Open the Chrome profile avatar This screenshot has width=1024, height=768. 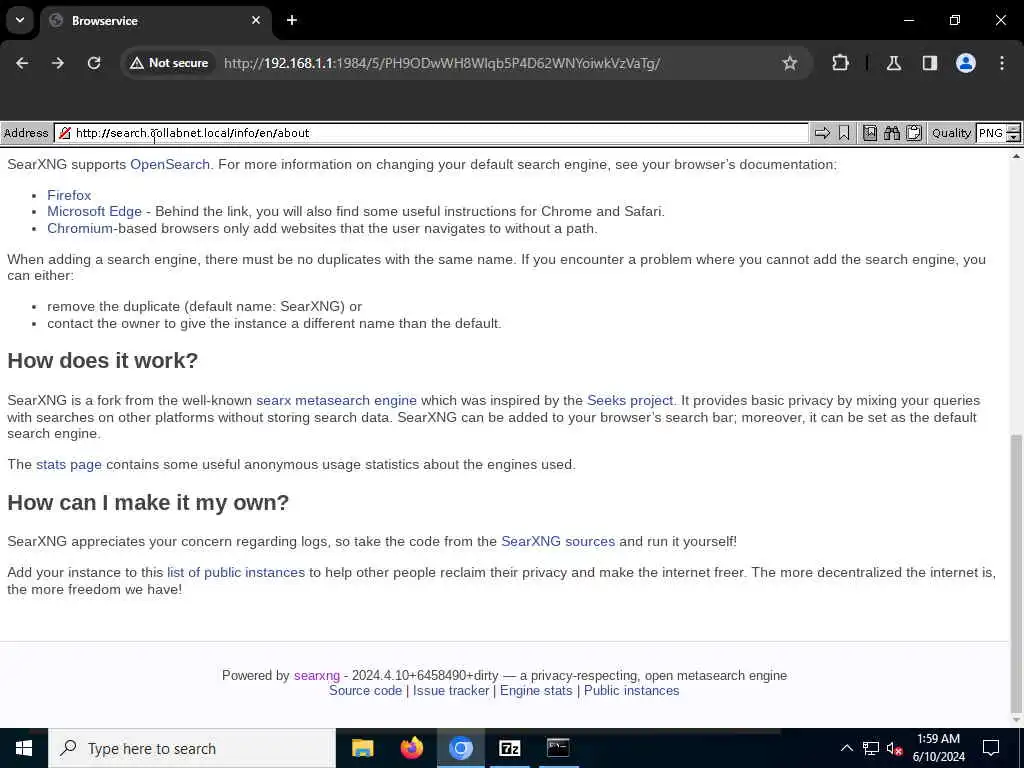coord(966,63)
